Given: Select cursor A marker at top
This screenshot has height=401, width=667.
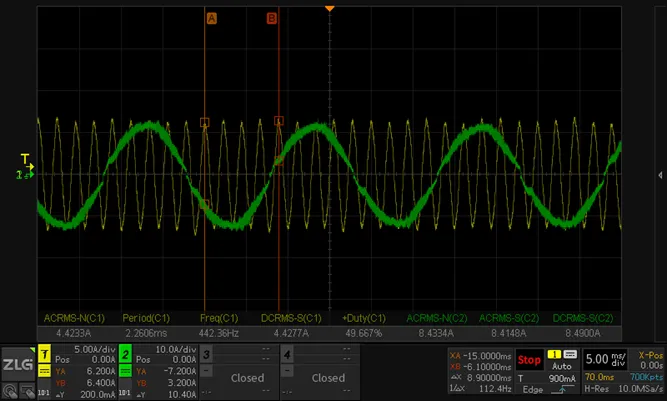Looking at the screenshot, I should [211, 18].
